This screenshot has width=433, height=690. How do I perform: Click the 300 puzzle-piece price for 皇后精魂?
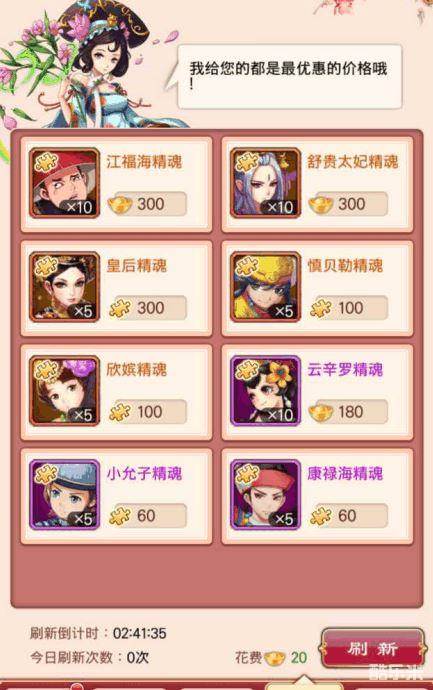coord(147,308)
